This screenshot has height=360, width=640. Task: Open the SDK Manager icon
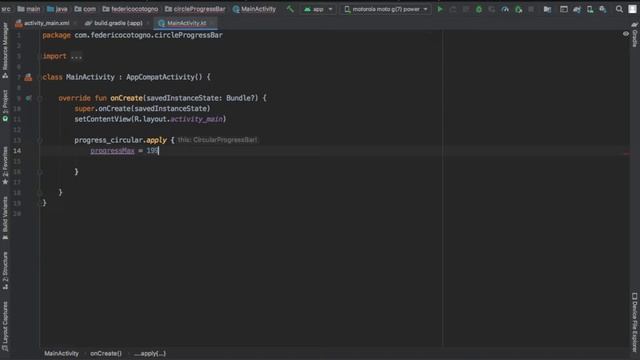coord(603,9)
